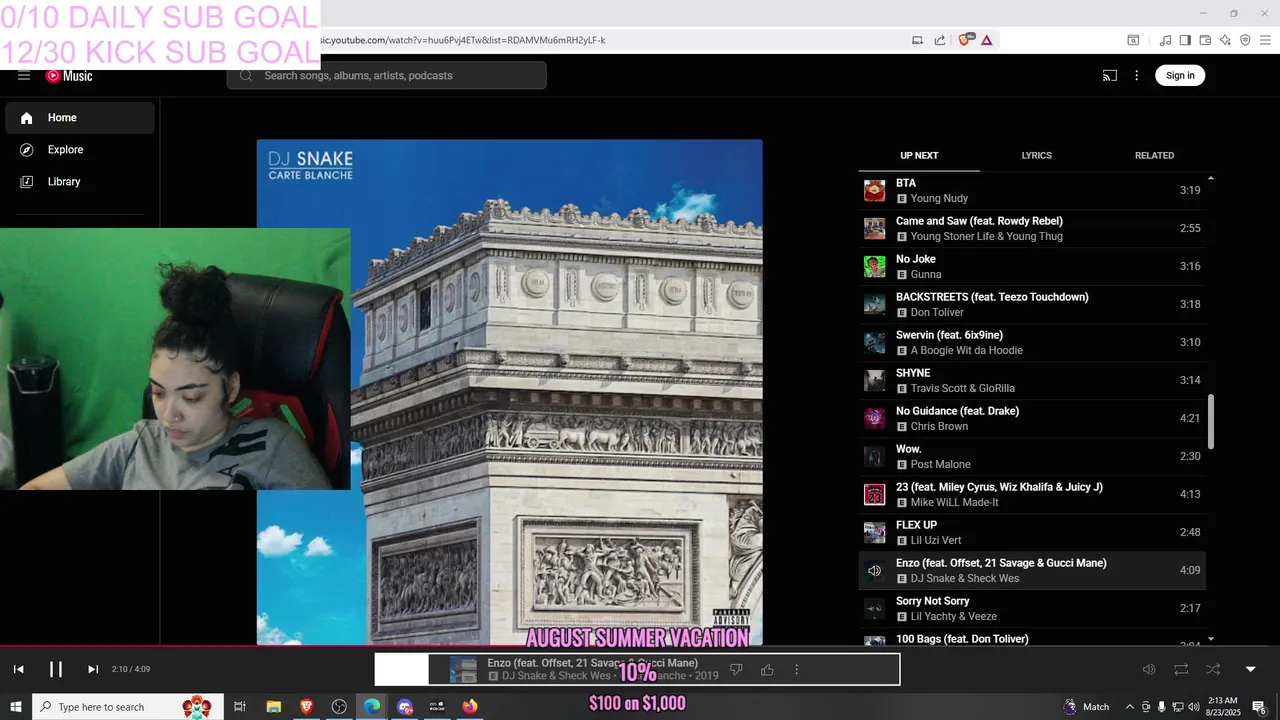The image size is (1280, 720).
Task: Open the notification center icon
Action: [x=1260, y=707]
